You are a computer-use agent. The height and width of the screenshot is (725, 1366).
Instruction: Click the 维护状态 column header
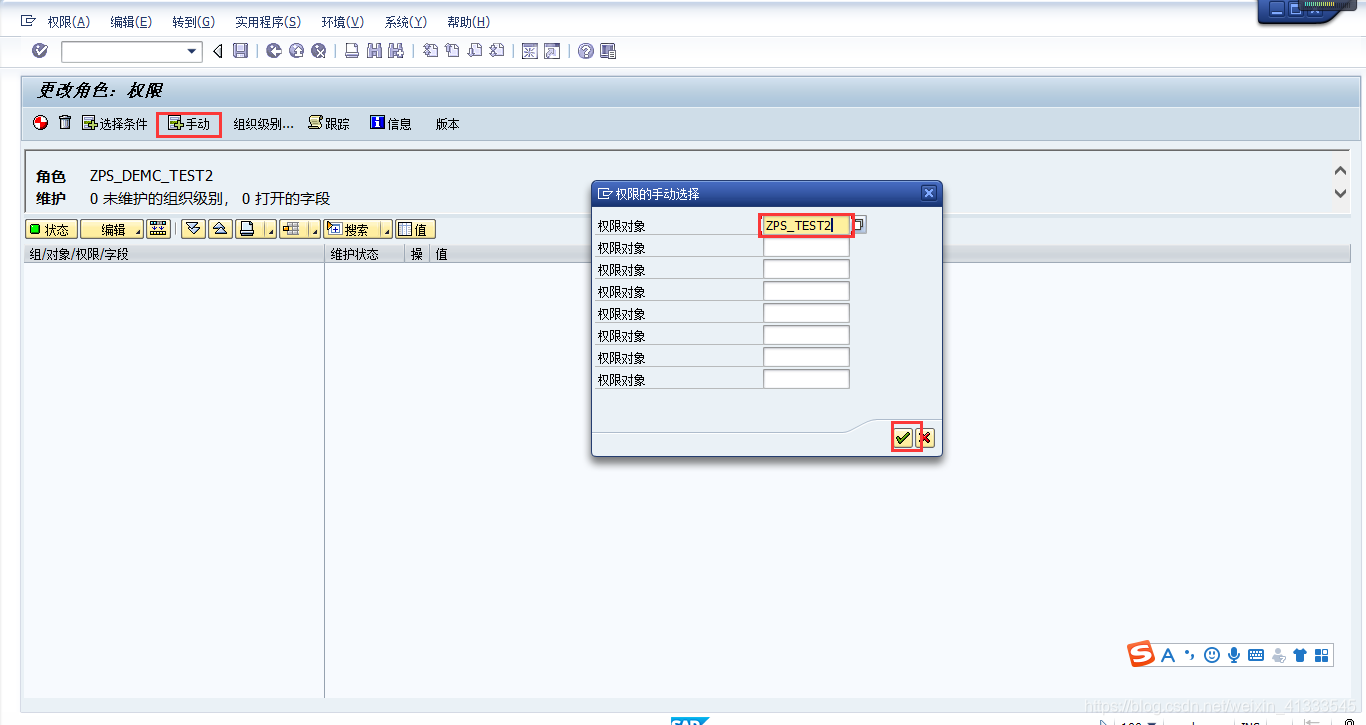(x=365, y=254)
